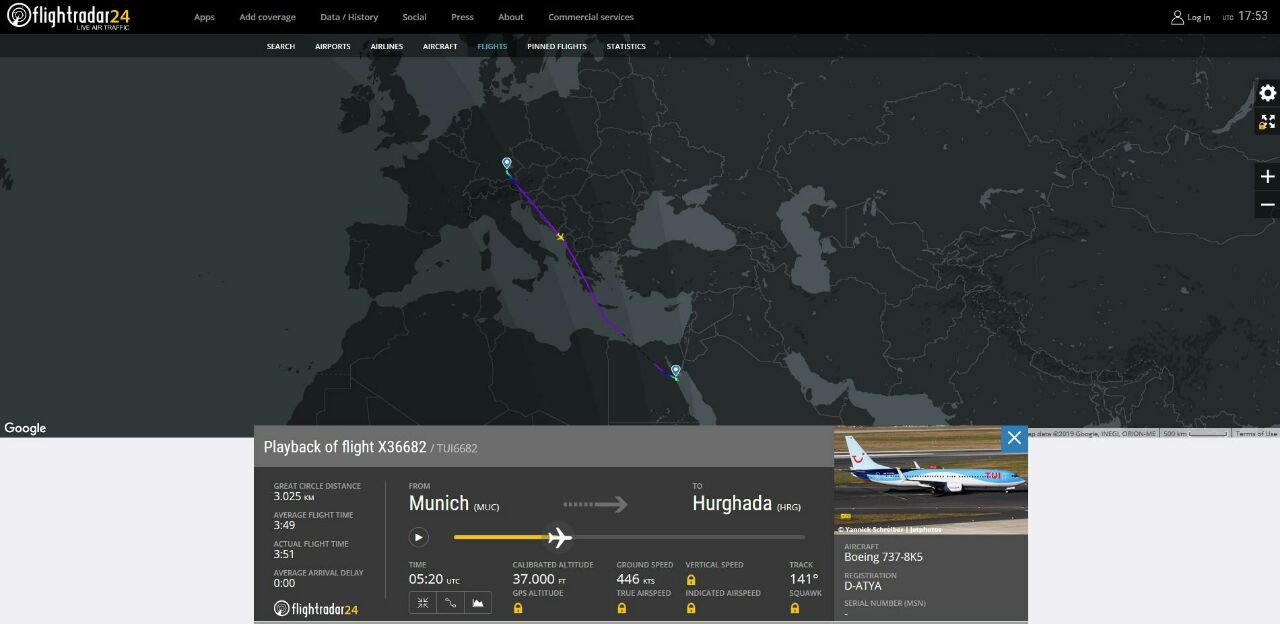Open the SEARCH tab
The image size is (1280, 624).
[x=281, y=46]
